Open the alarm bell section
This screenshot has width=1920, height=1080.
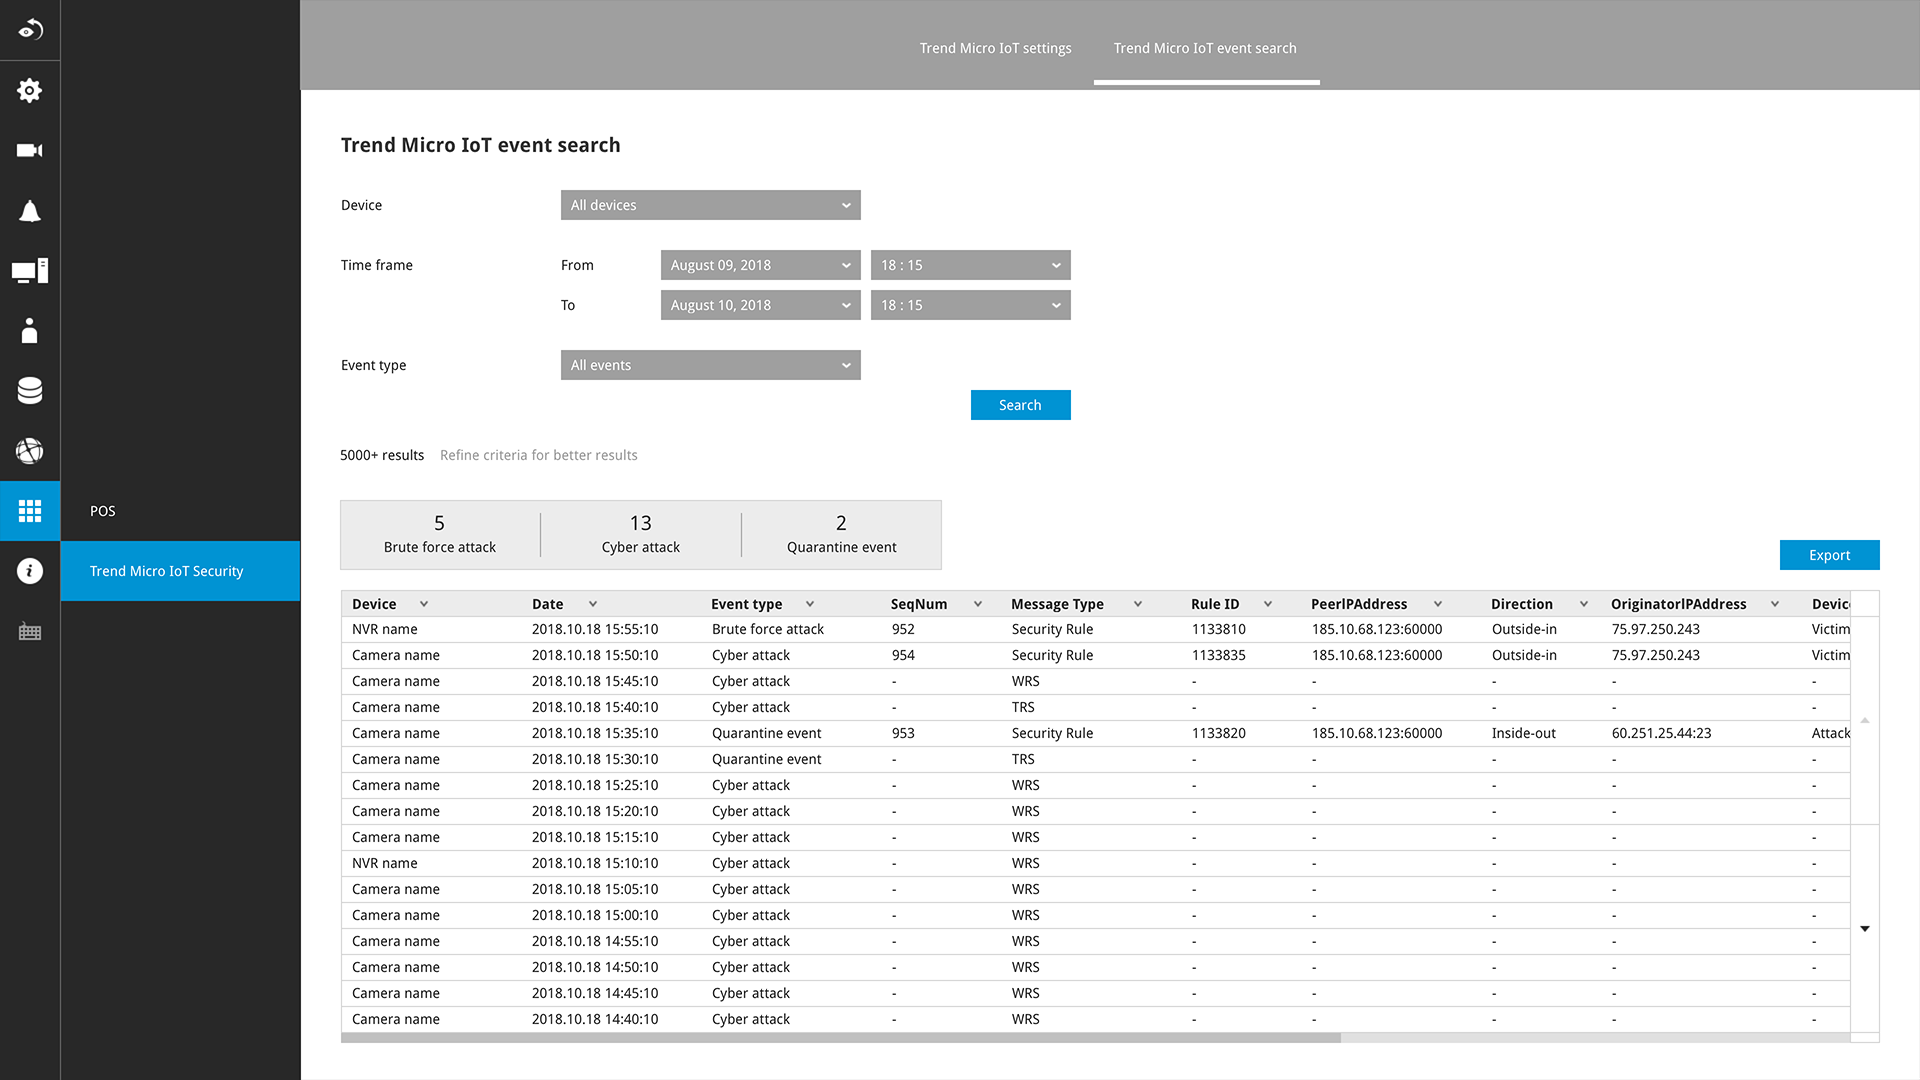coord(30,211)
